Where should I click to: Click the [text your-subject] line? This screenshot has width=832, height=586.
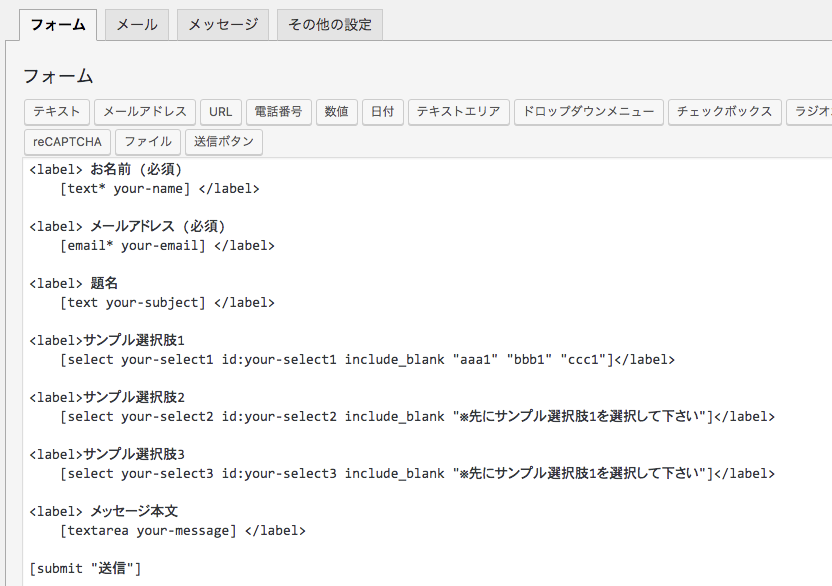coord(167,303)
